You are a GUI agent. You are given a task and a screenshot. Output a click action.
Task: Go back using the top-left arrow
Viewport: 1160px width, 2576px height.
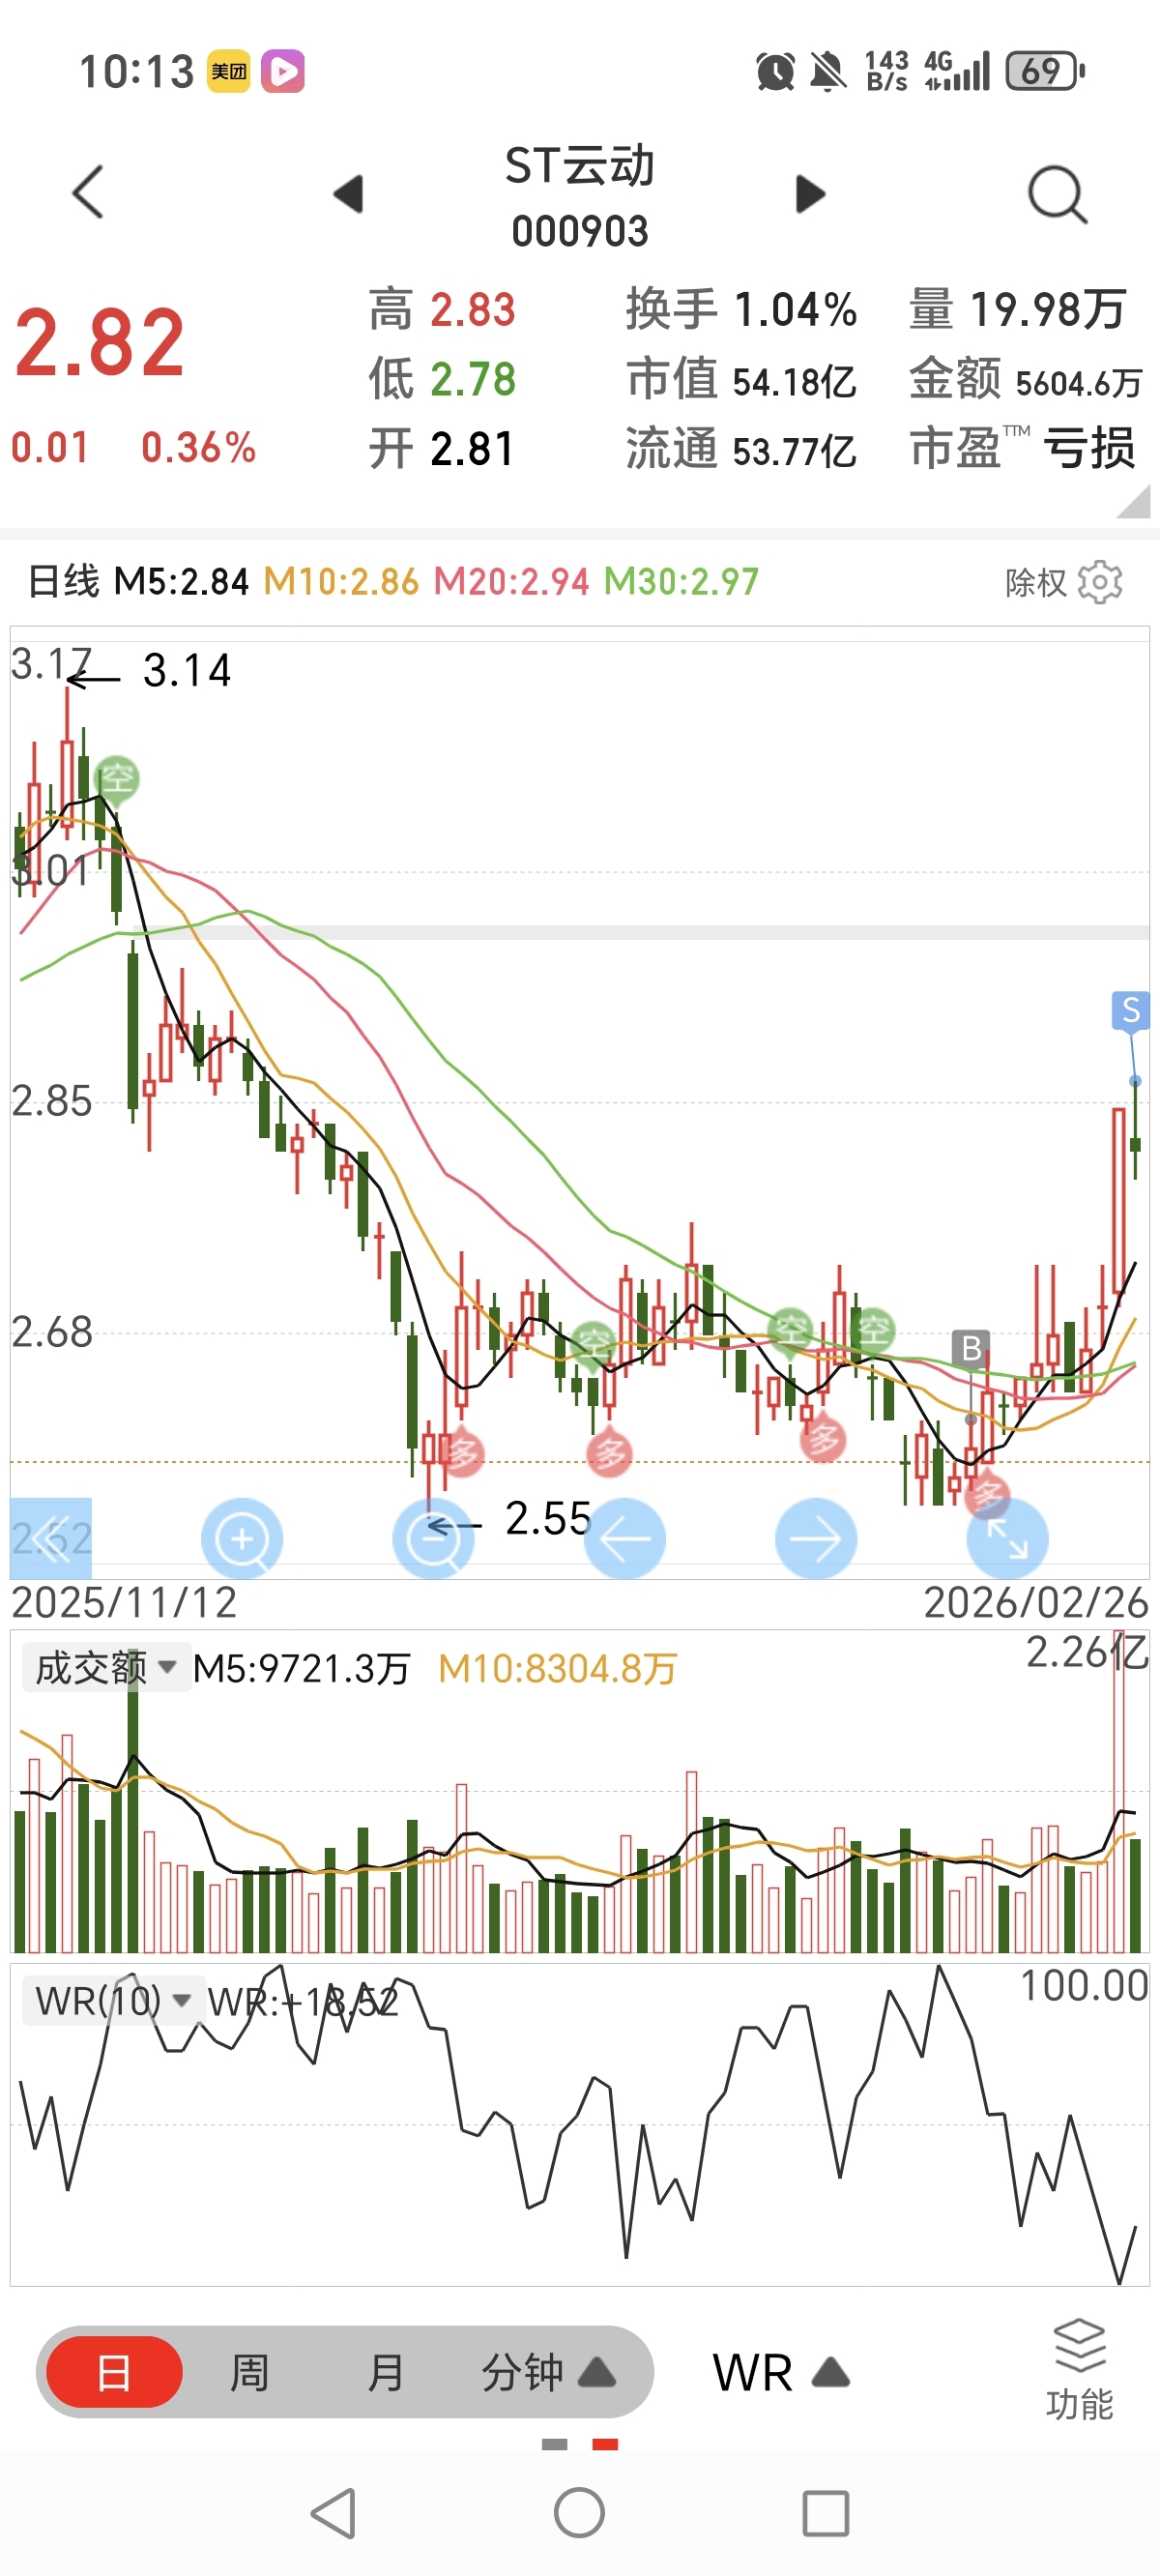88,192
